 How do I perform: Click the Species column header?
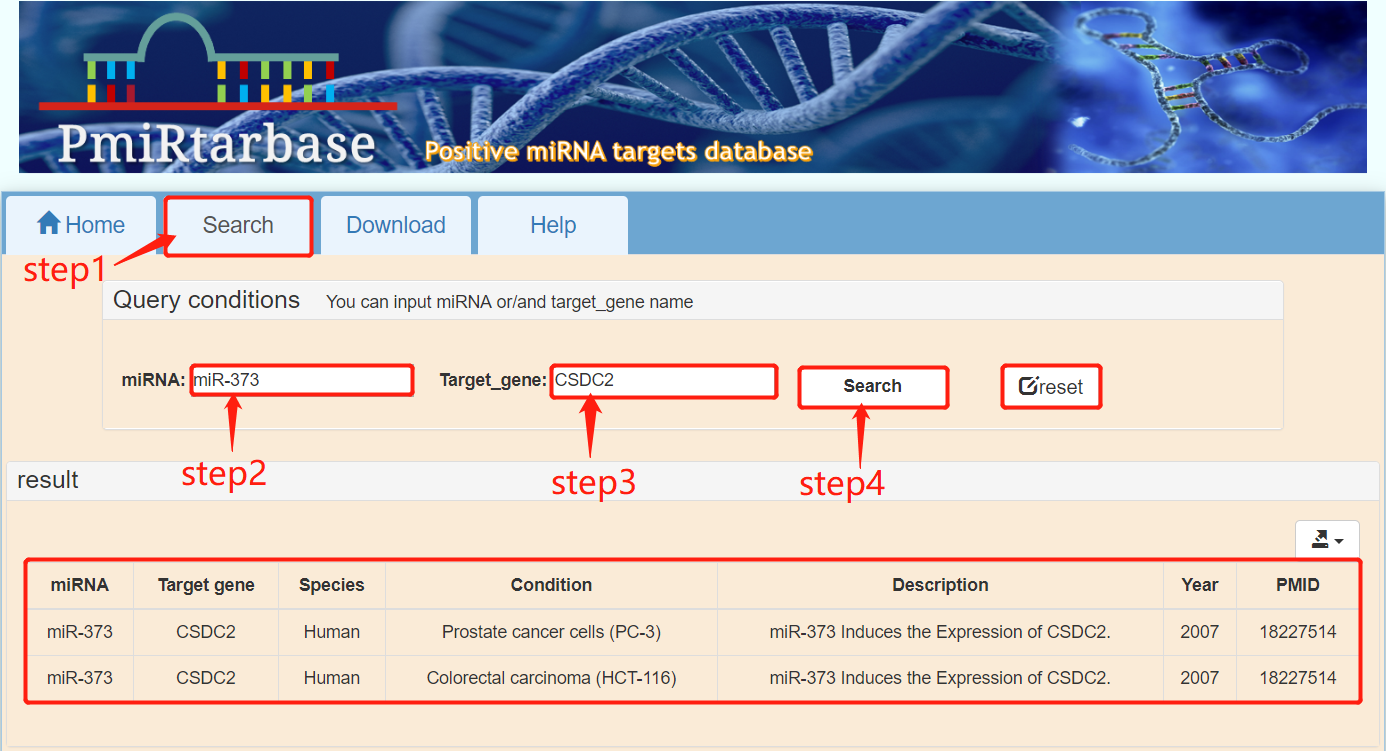[332, 585]
